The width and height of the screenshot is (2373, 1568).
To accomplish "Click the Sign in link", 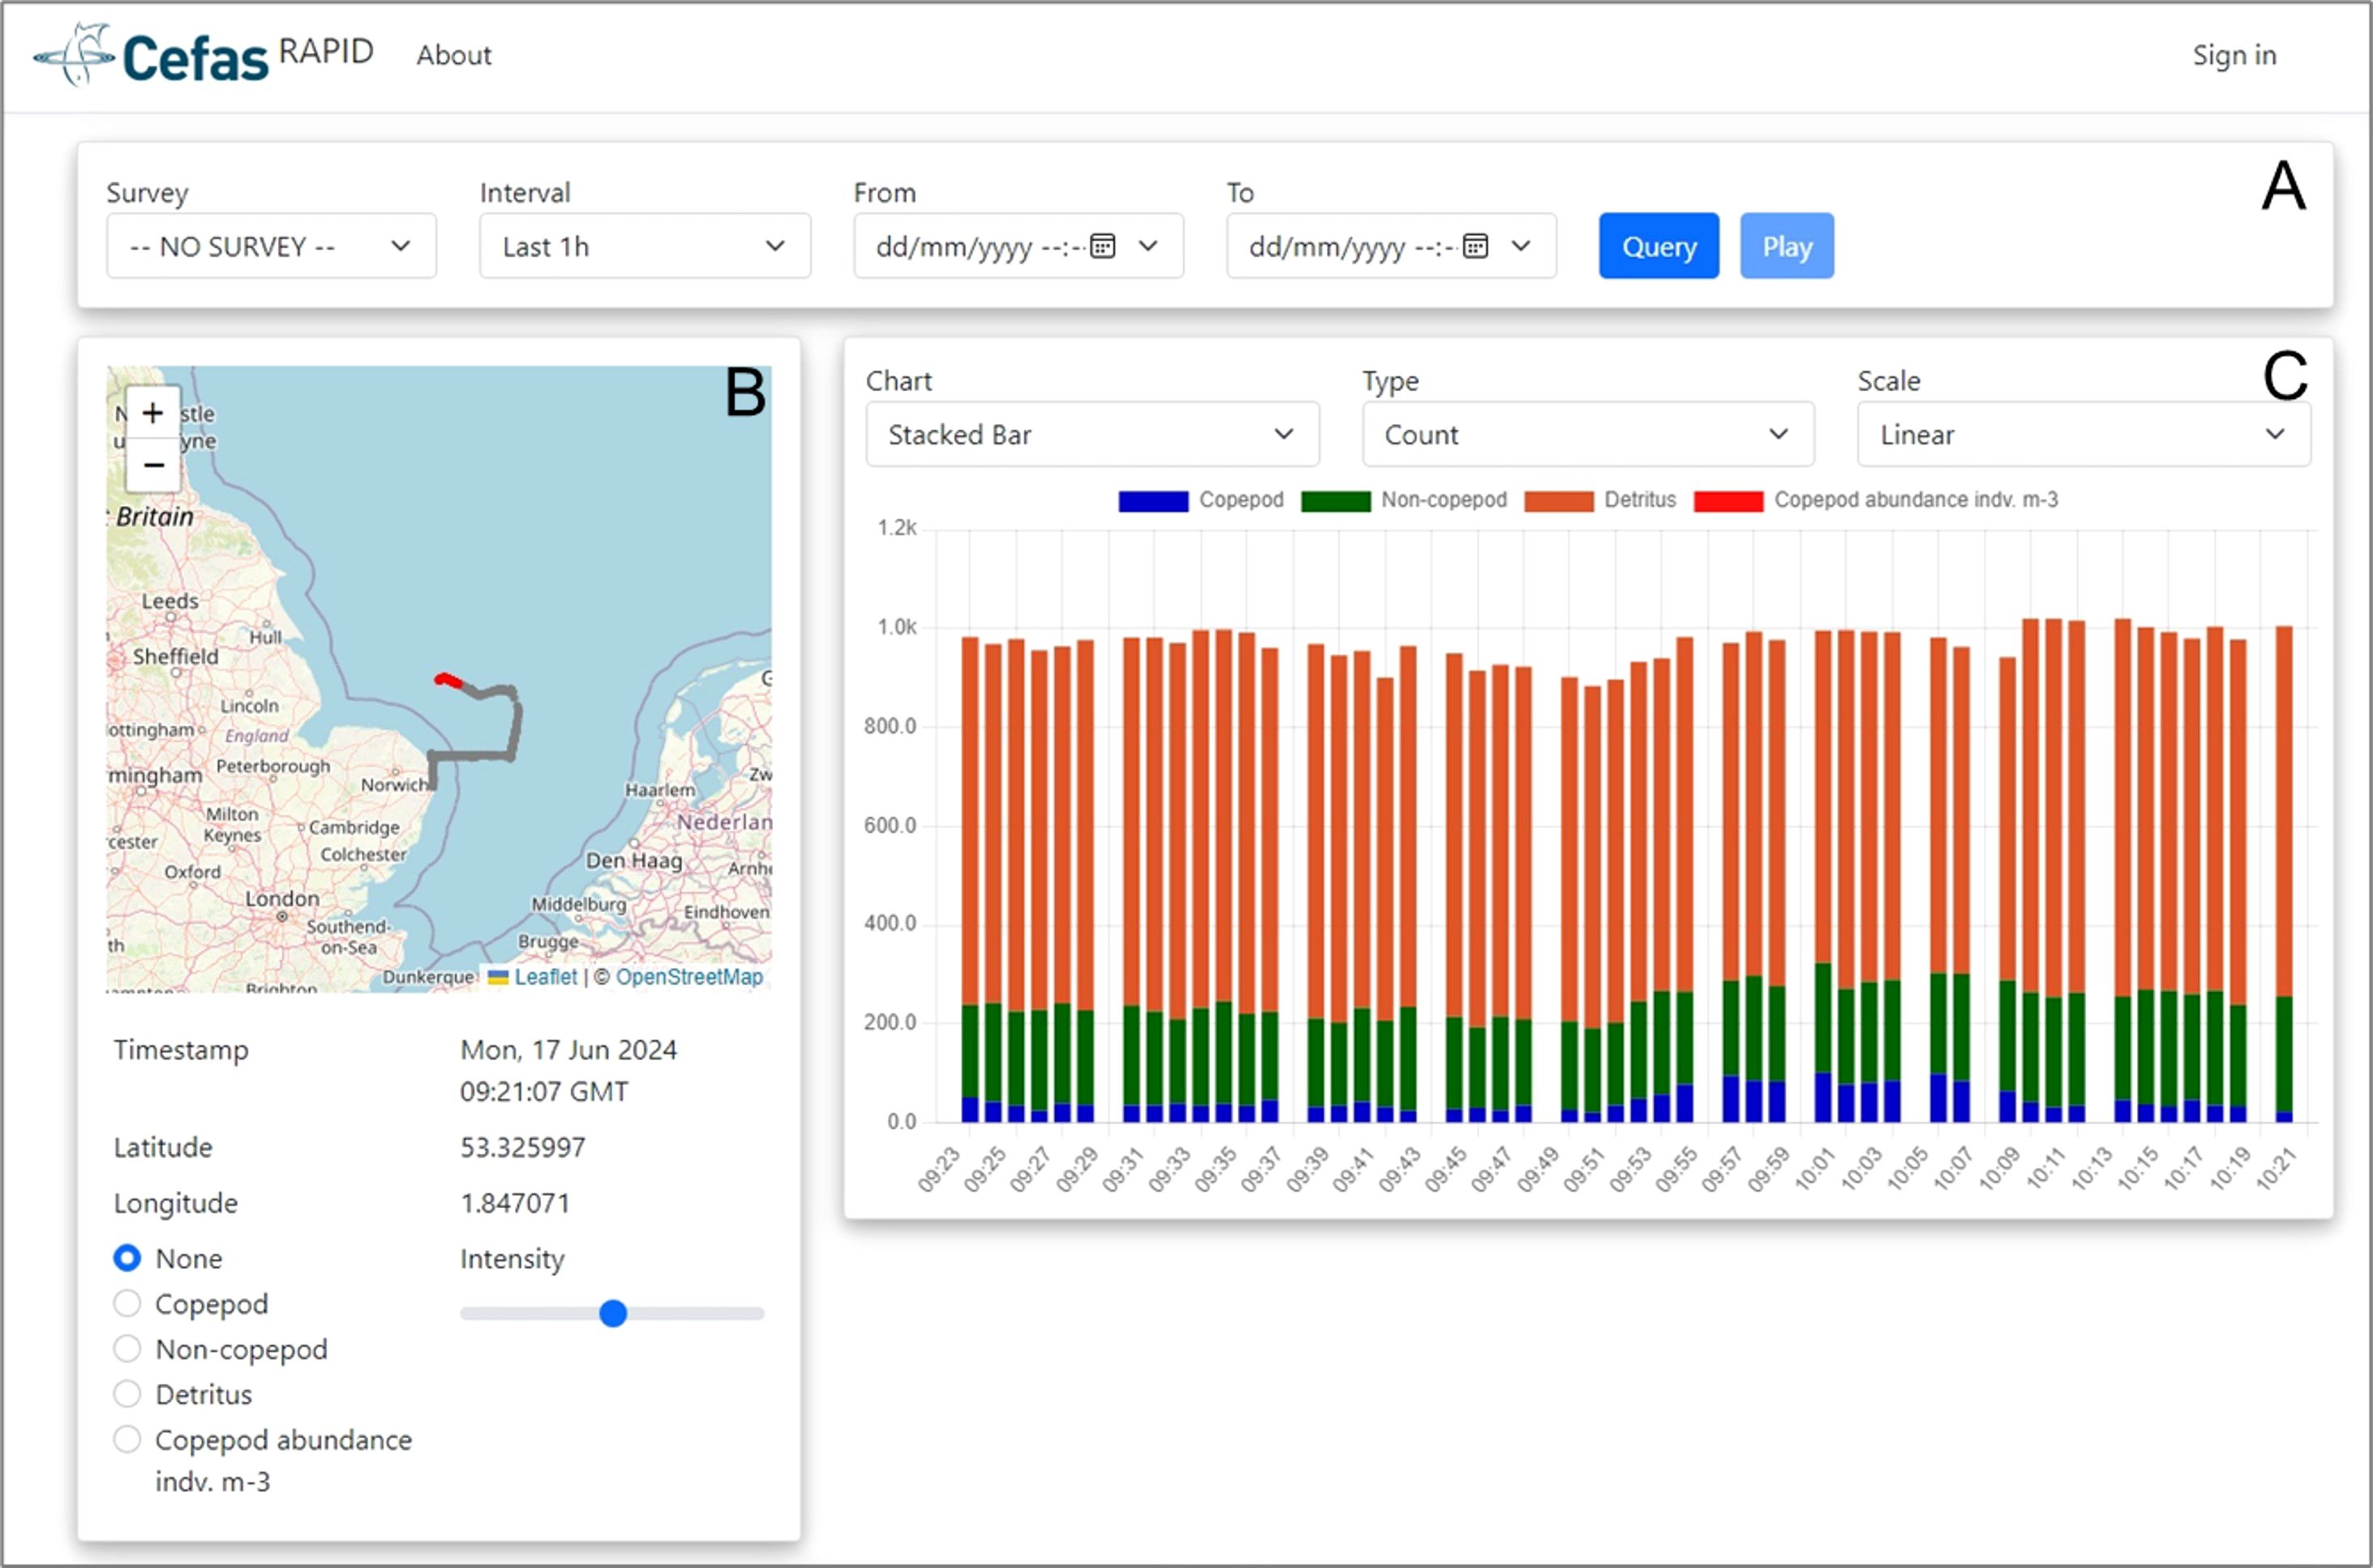I will tap(2234, 55).
